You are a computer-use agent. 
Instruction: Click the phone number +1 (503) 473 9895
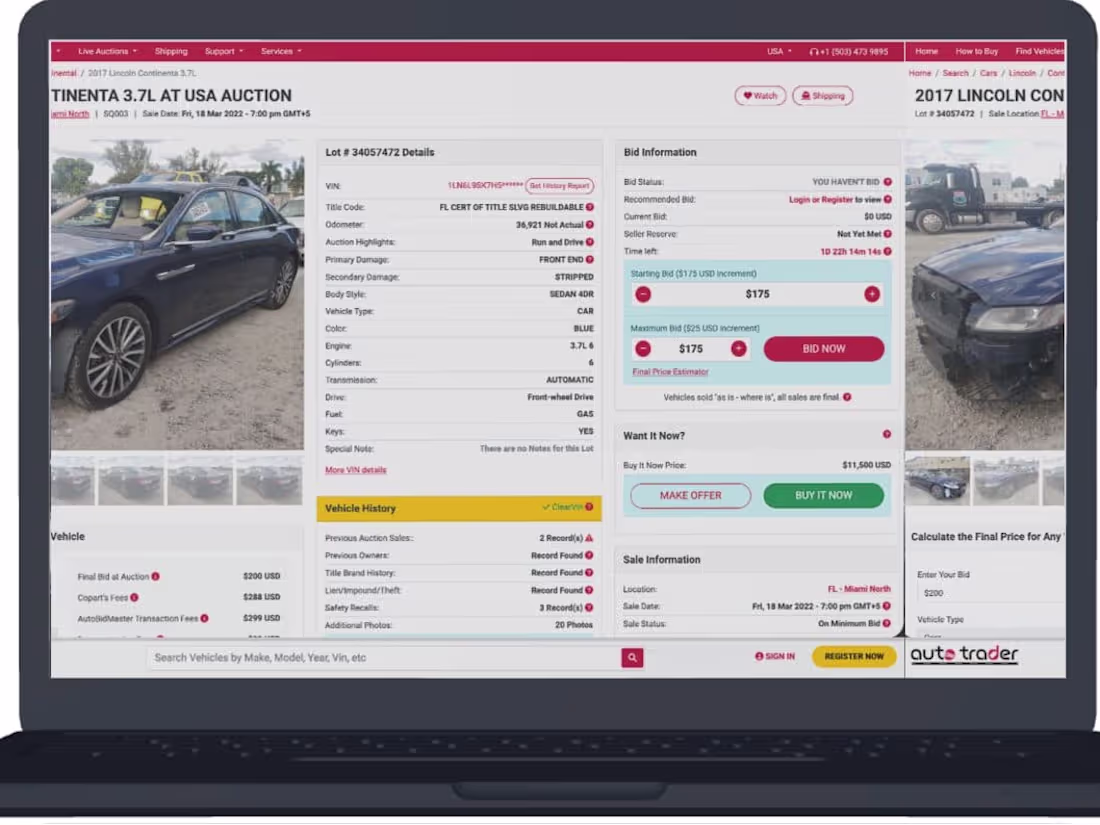point(849,51)
